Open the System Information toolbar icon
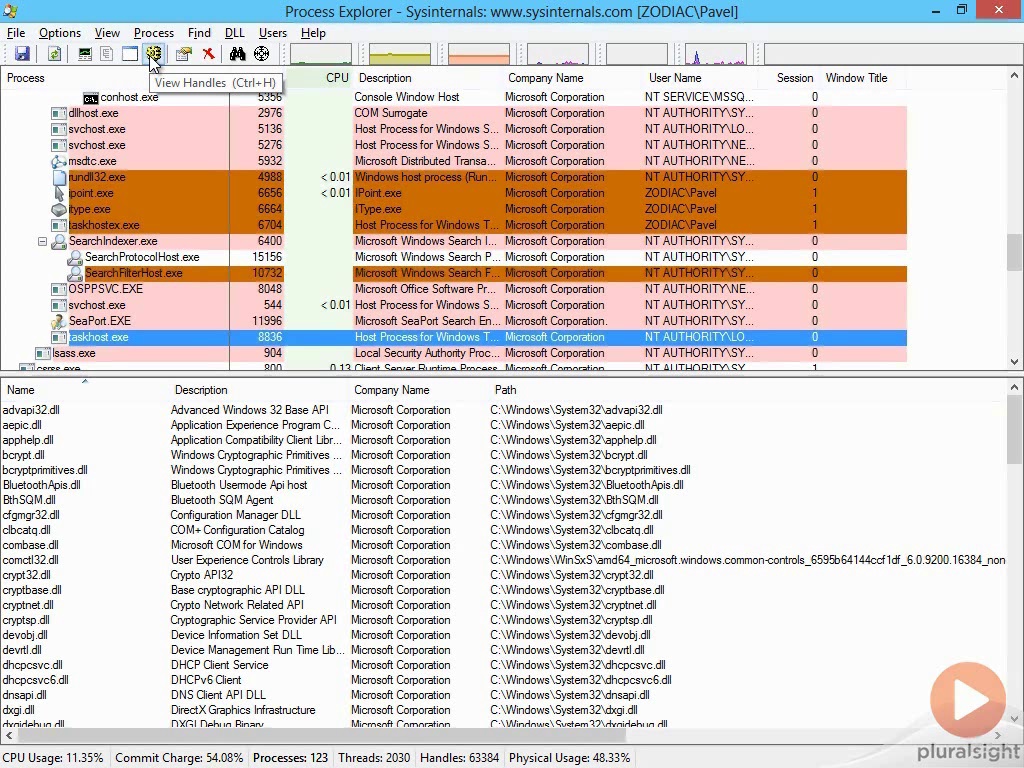The image size is (1024, 768). click(x=85, y=54)
